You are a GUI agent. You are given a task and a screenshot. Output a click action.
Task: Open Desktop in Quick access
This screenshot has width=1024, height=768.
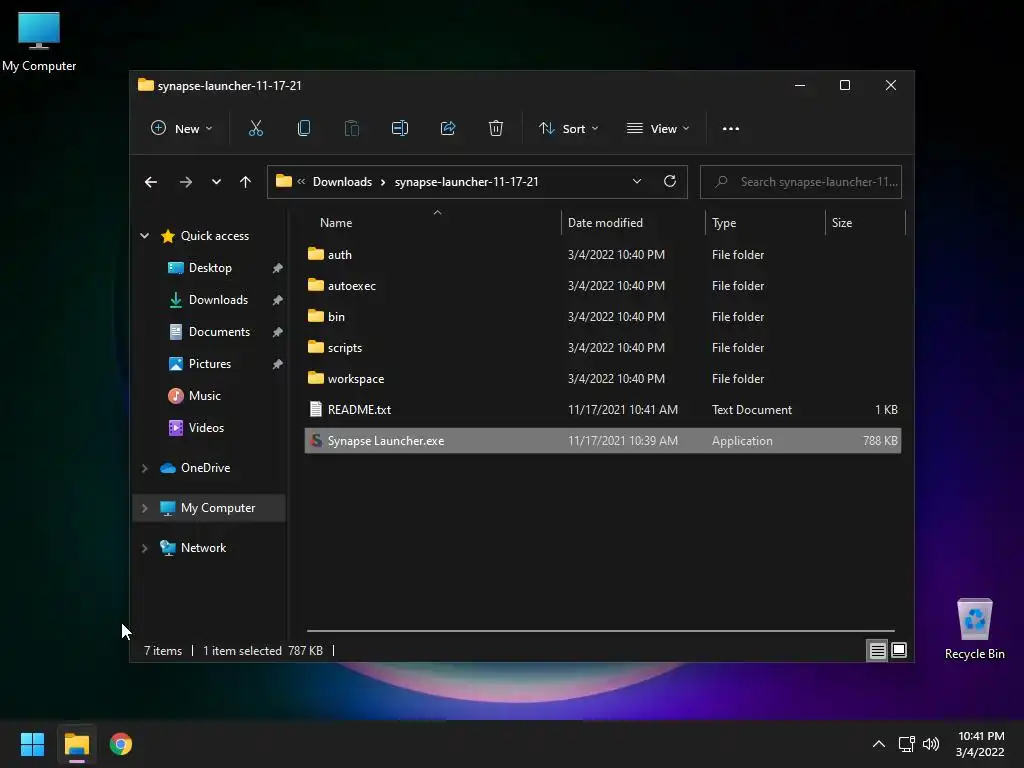[210, 268]
